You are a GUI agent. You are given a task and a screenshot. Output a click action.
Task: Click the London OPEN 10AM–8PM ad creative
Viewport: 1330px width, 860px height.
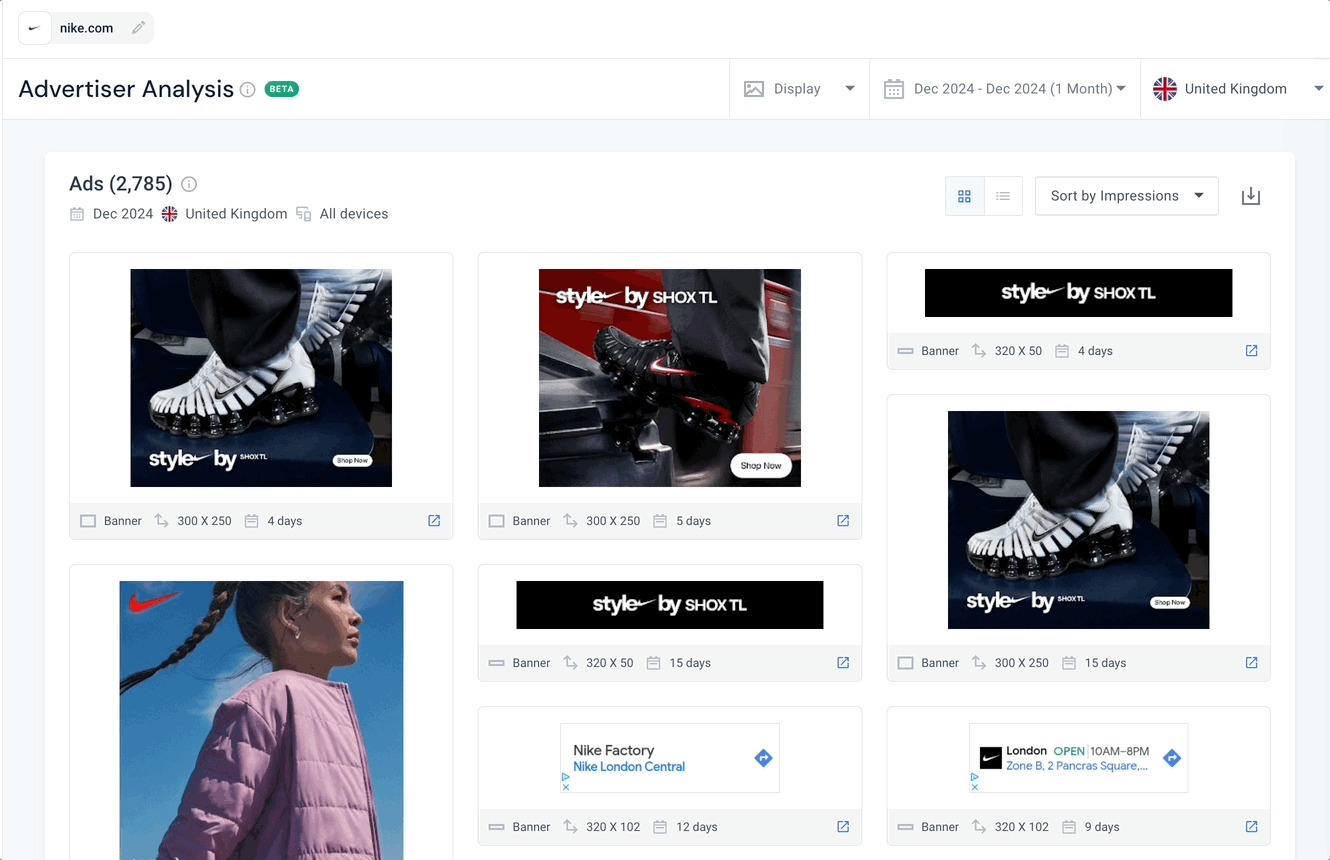[x=1078, y=758]
